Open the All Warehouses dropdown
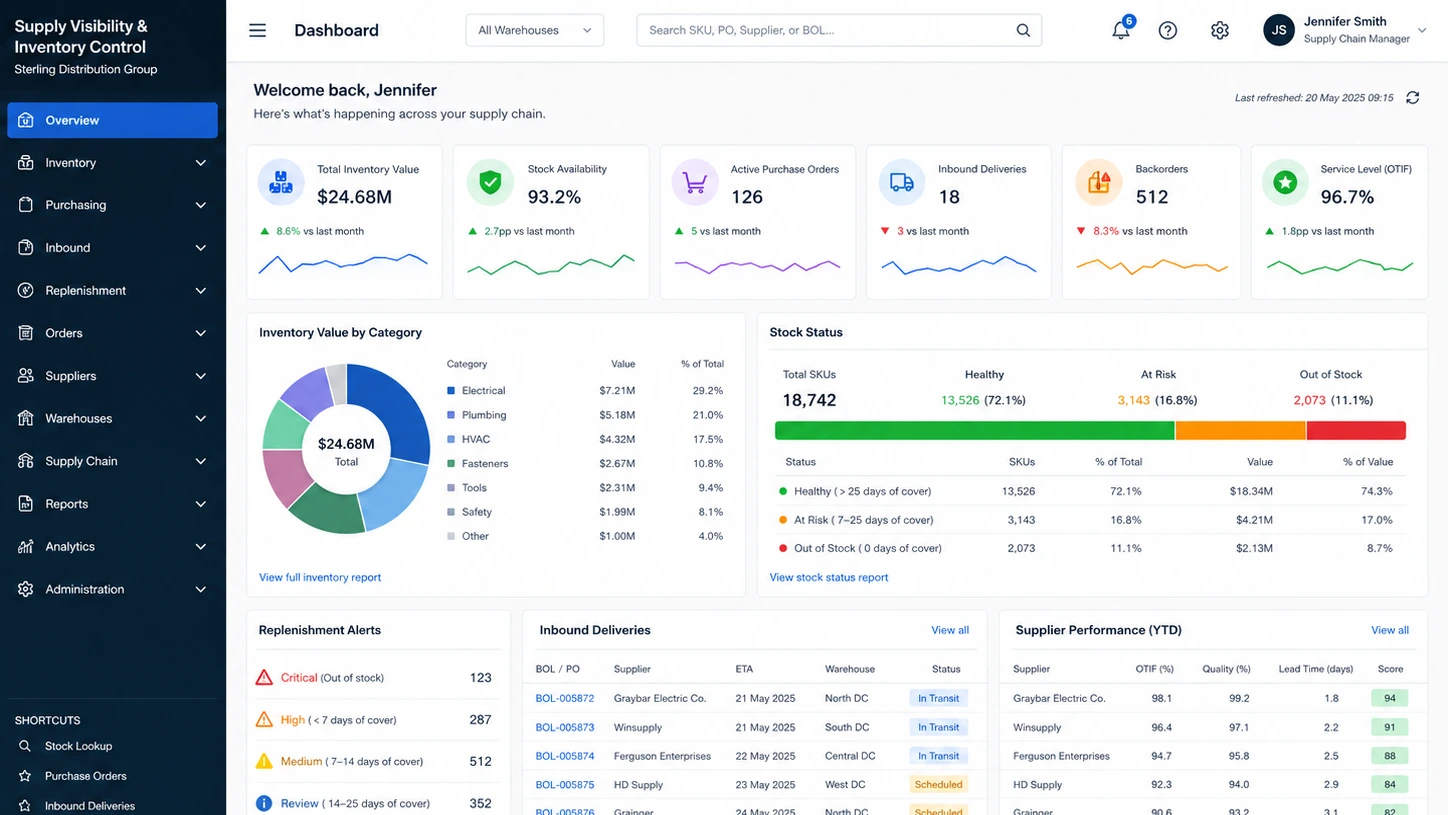 [535, 30]
